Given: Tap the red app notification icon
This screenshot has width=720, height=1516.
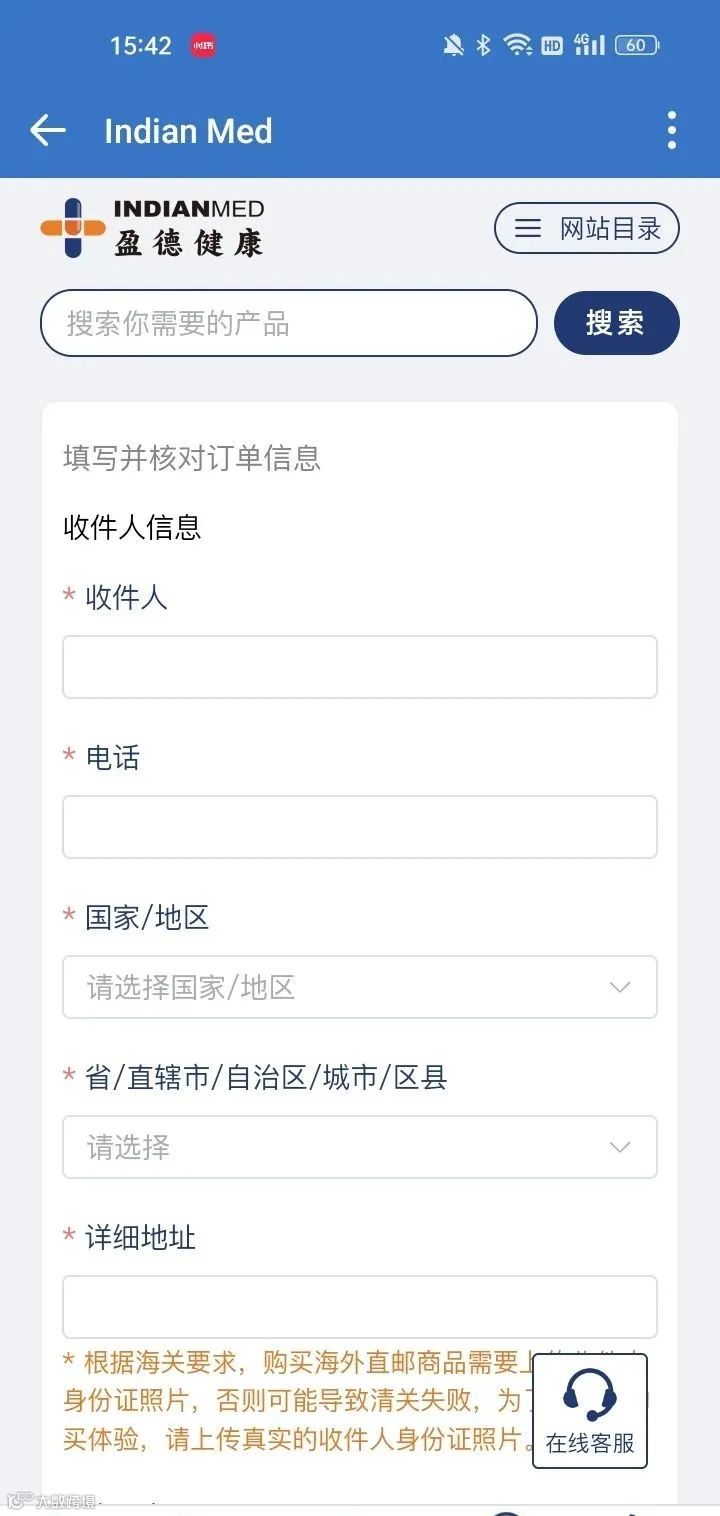Looking at the screenshot, I should 204,45.
